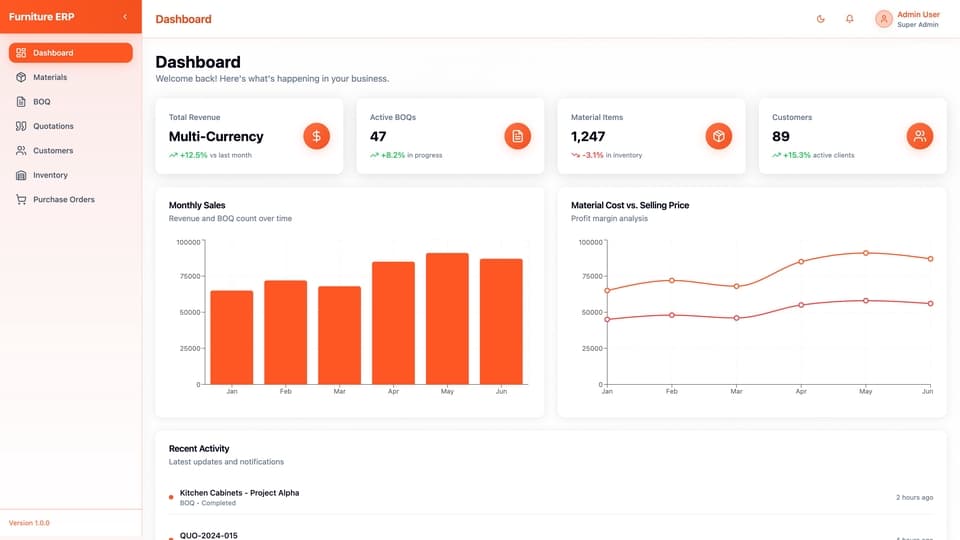Open Materials in the sidebar
960x540 pixels.
click(70, 77)
